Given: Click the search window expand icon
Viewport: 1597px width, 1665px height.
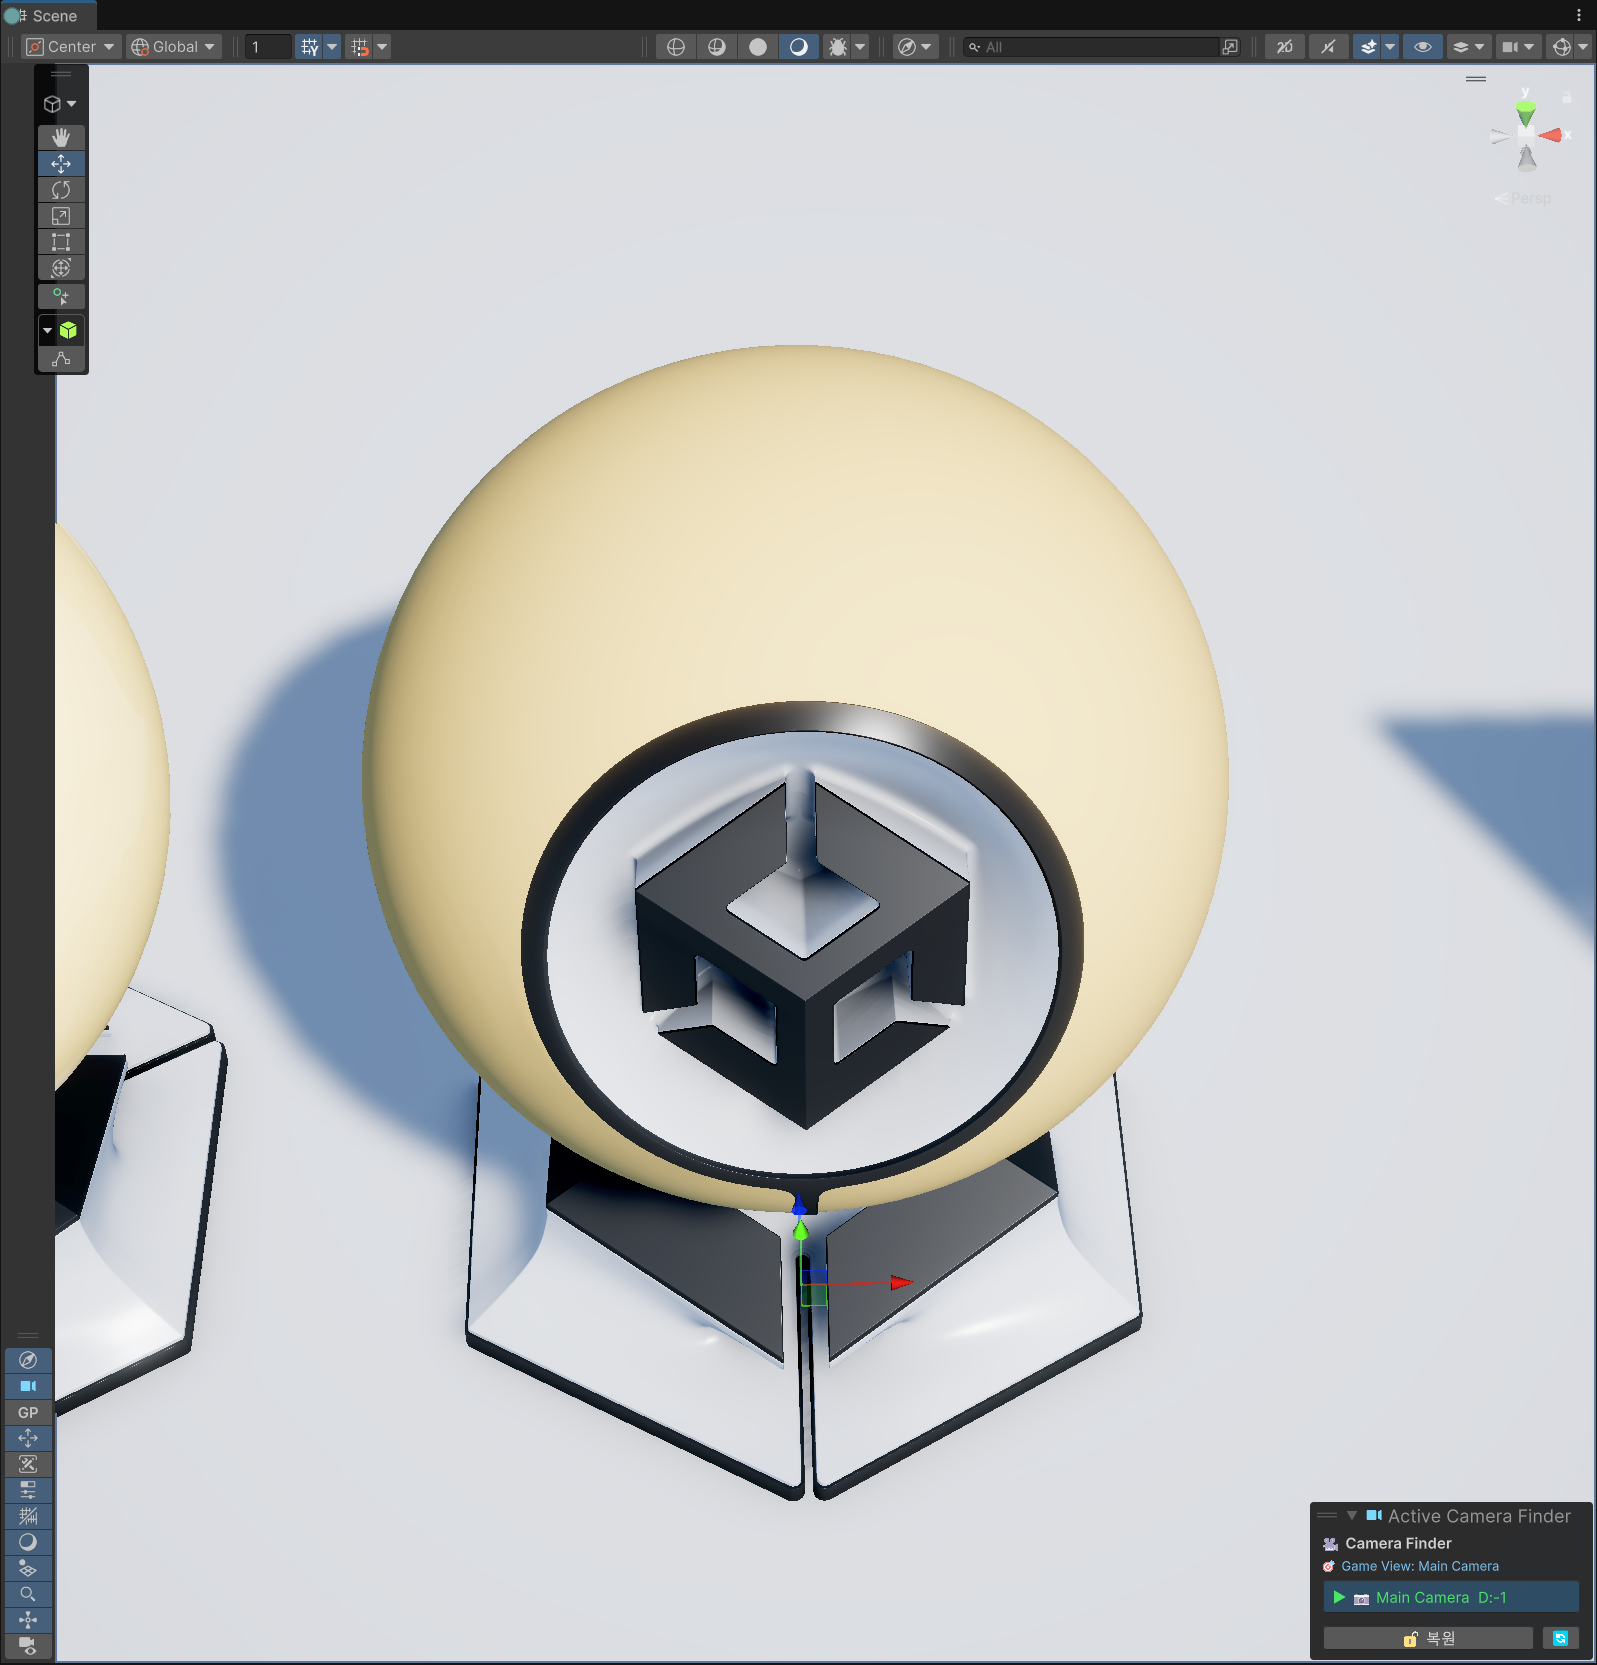Looking at the screenshot, I should pyautogui.click(x=1230, y=47).
